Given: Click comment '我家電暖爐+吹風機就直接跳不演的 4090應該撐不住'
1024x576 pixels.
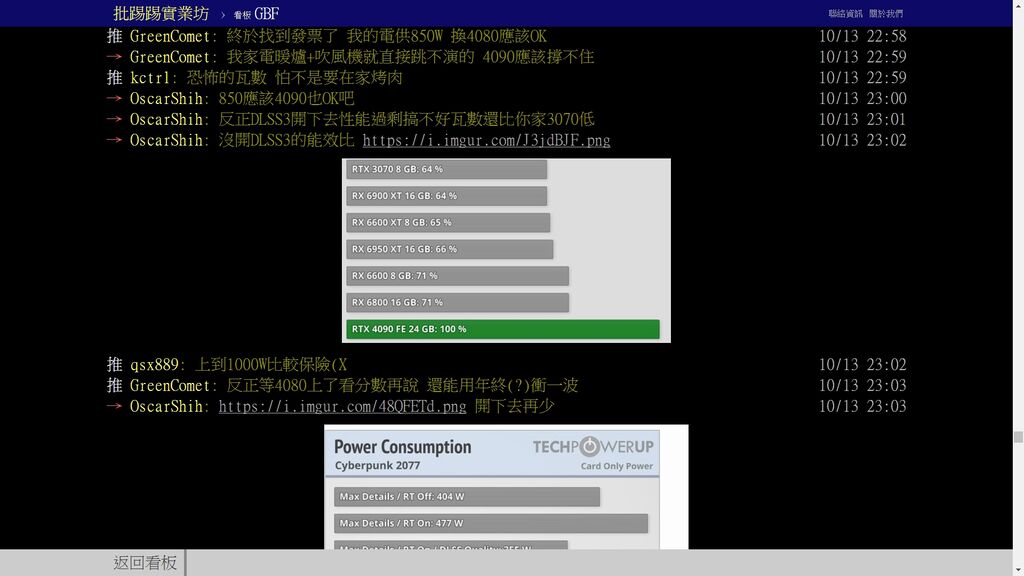Looking at the screenshot, I should click(410, 57).
